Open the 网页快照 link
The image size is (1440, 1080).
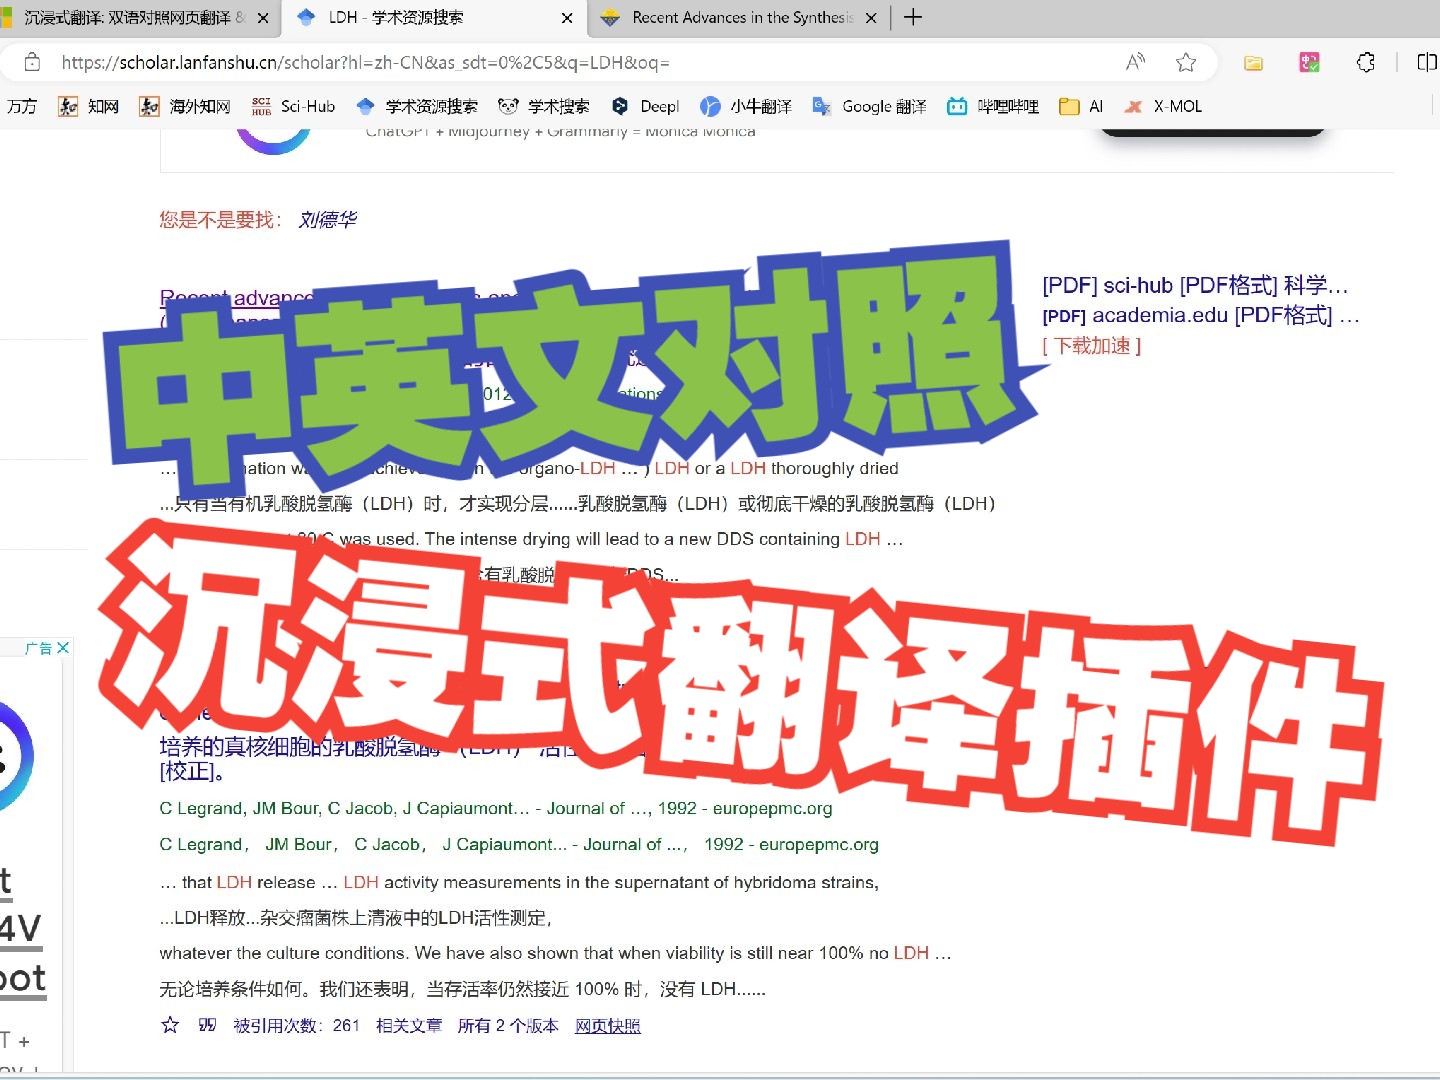click(608, 1025)
